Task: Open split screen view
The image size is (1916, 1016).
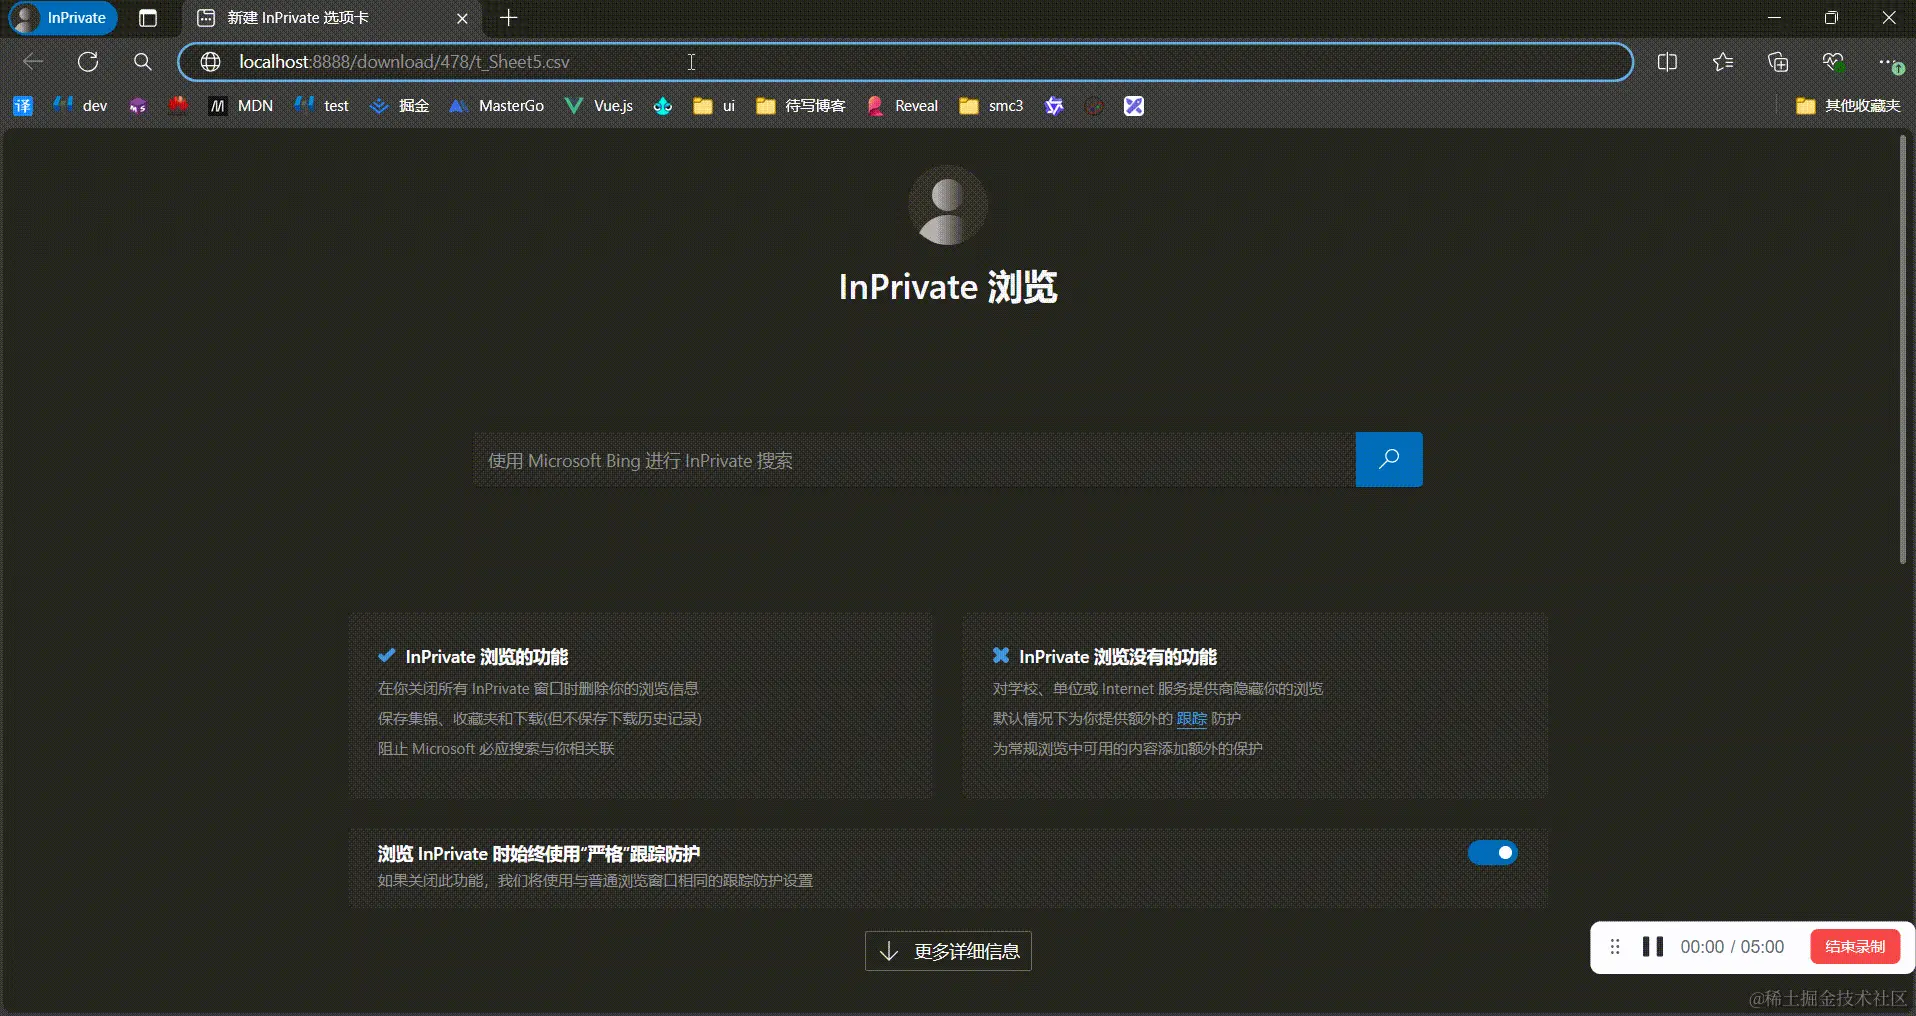Action: pos(1667,62)
